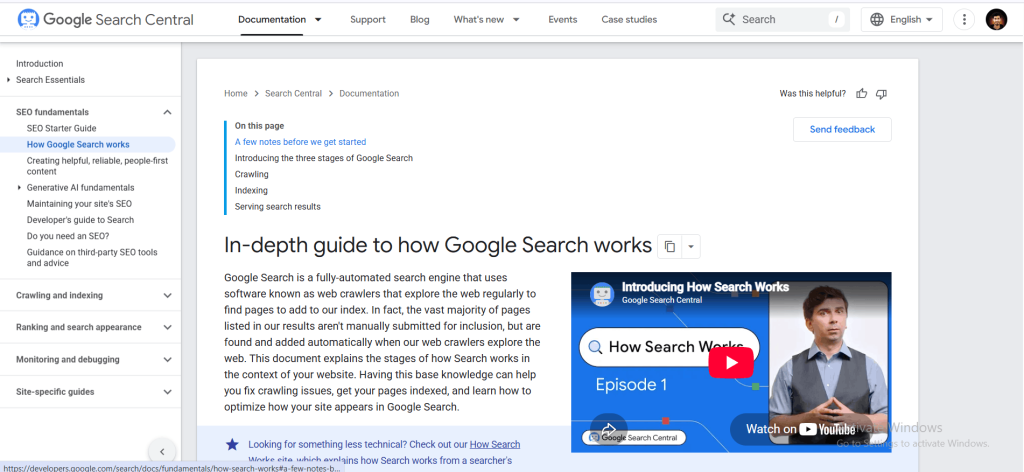Click the Documentation breadcrumb link

tap(369, 93)
